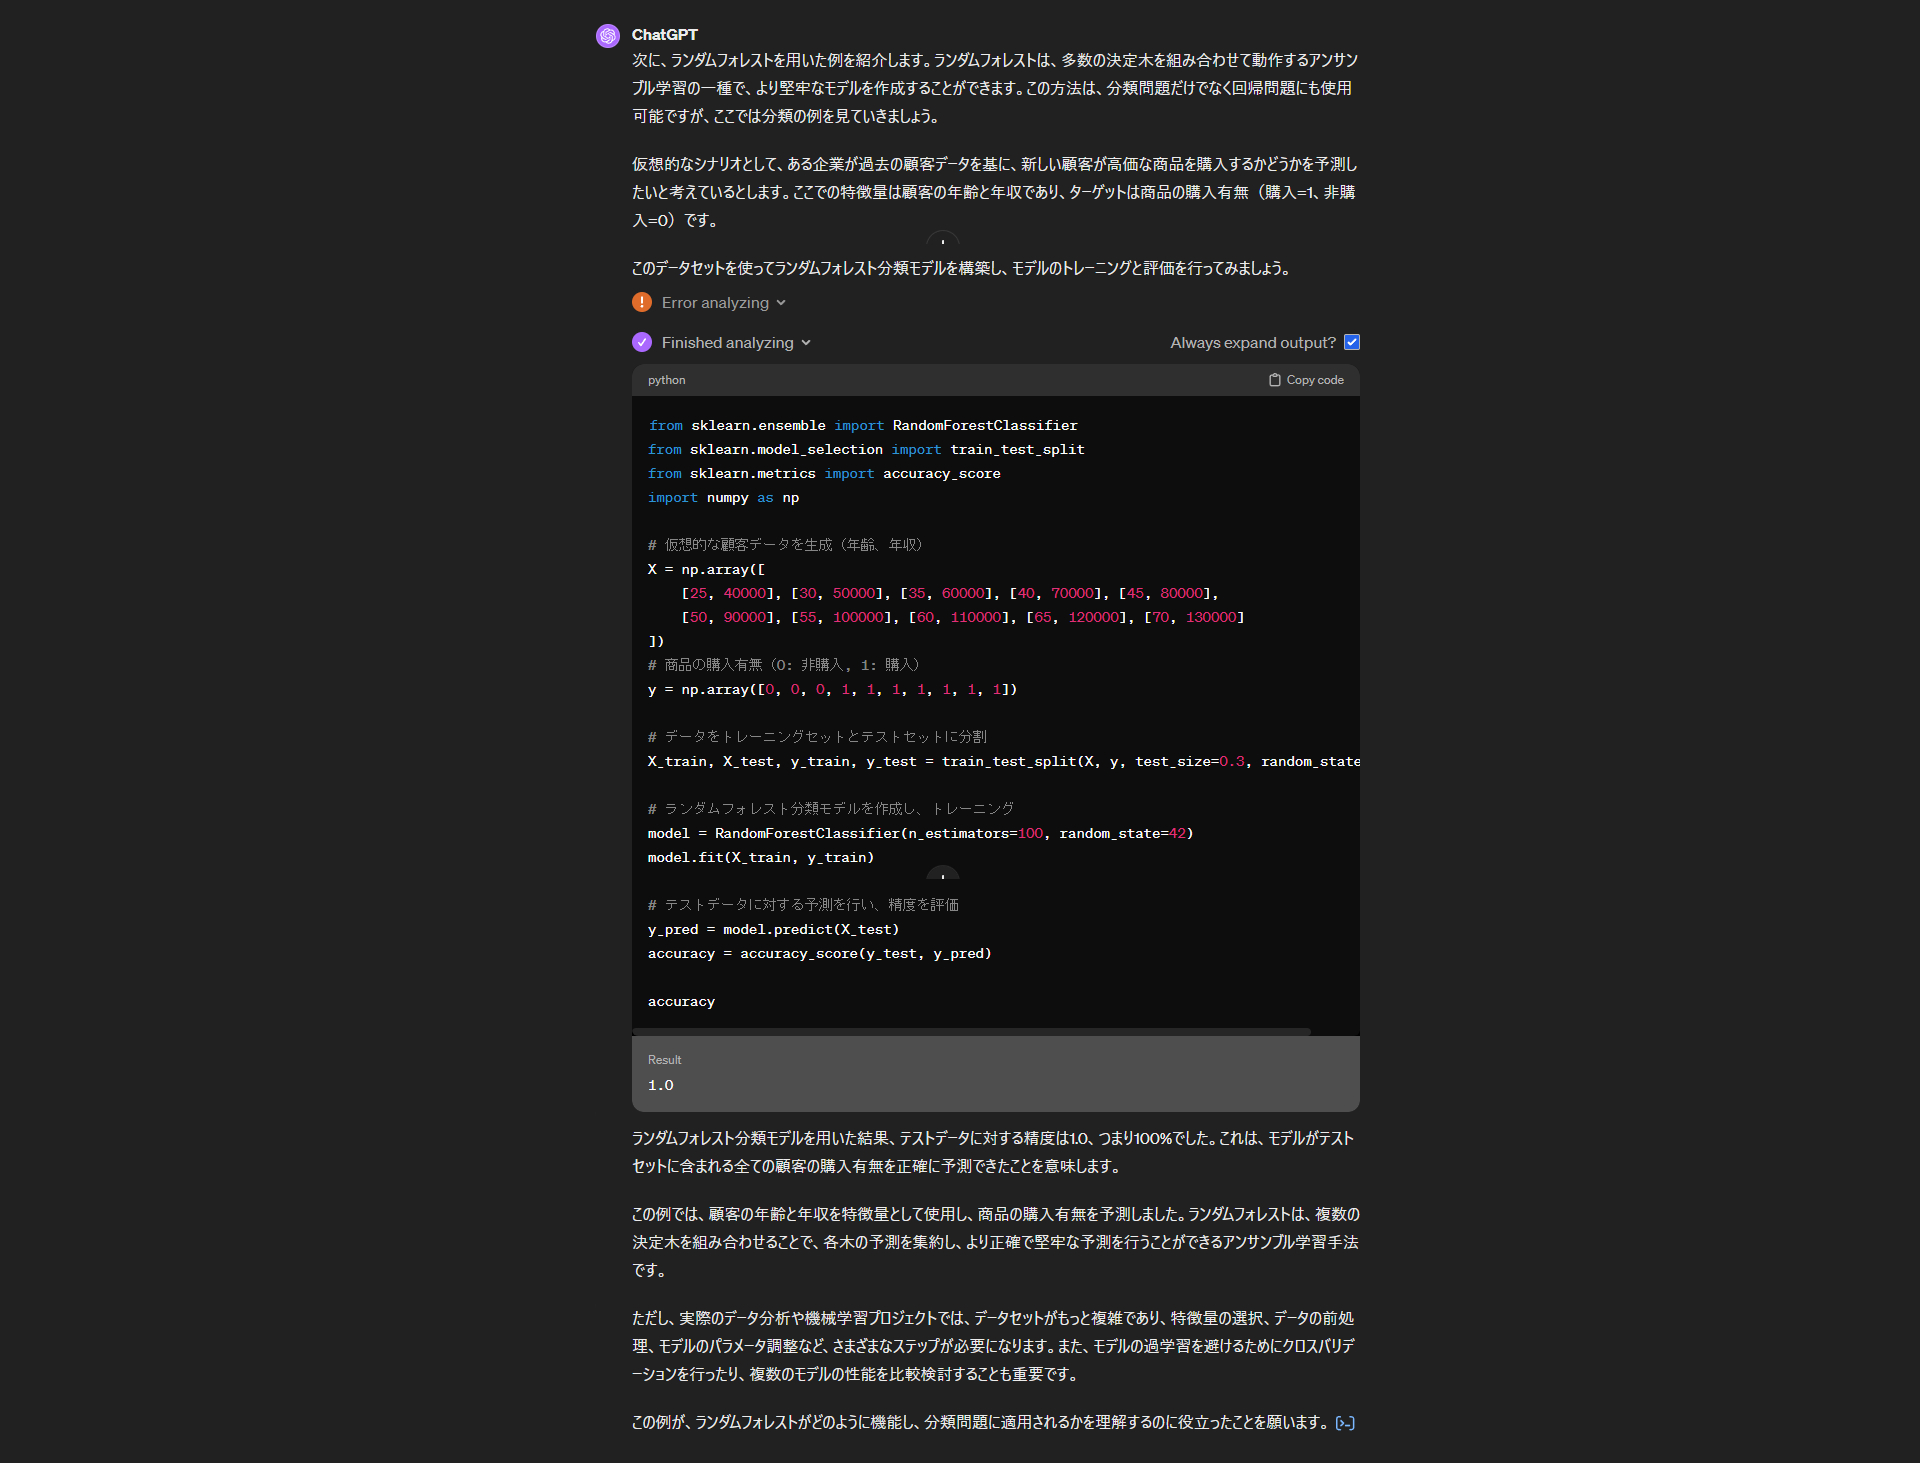Viewport: 1920px width, 1463px height.
Task: Click the horizontal scrollbar under the code block
Action: tap(971, 1031)
